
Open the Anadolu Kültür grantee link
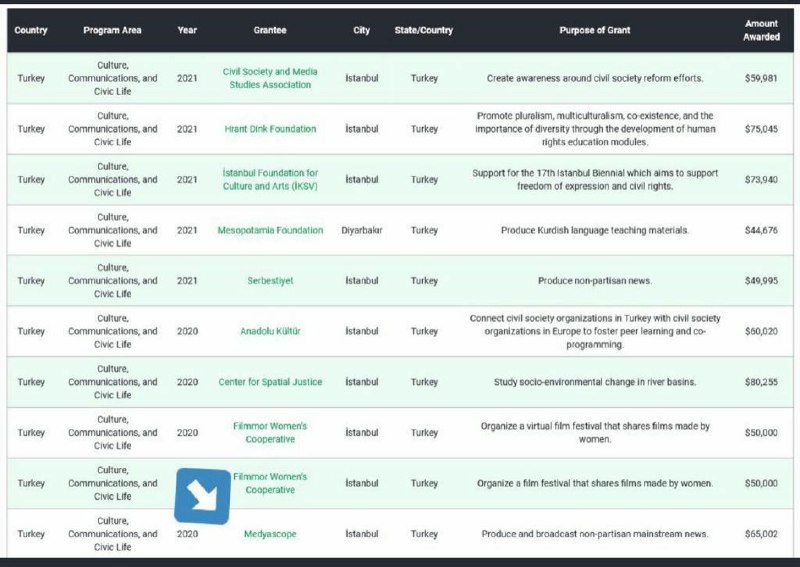tap(270, 331)
